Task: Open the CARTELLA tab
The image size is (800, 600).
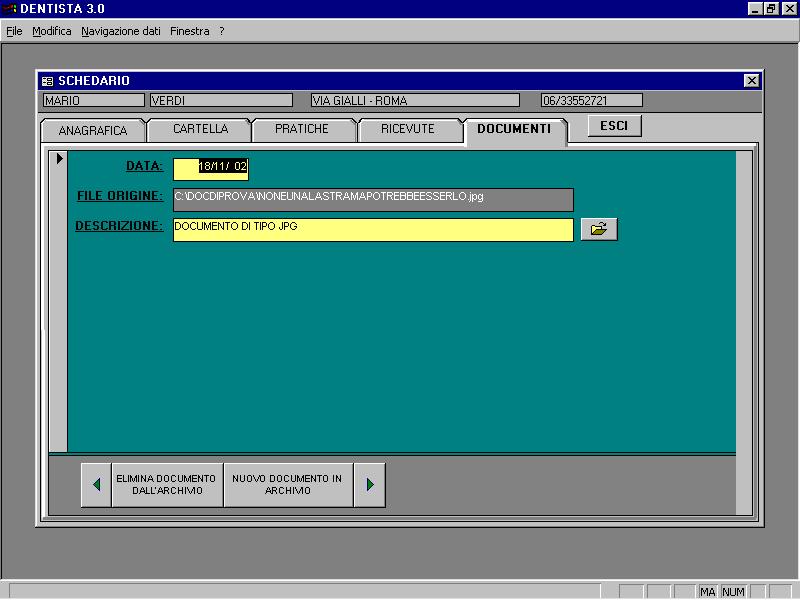Action: pyautogui.click(x=201, y=129)
